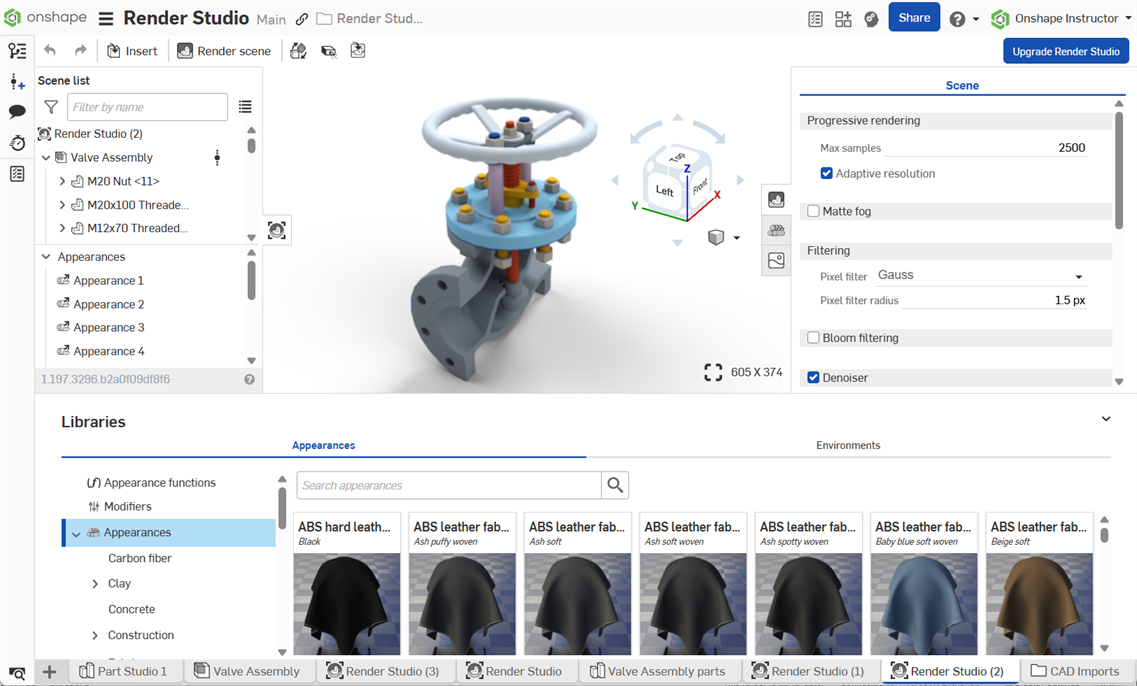
Task: Click the version info help icon
Action: [249, 379]
